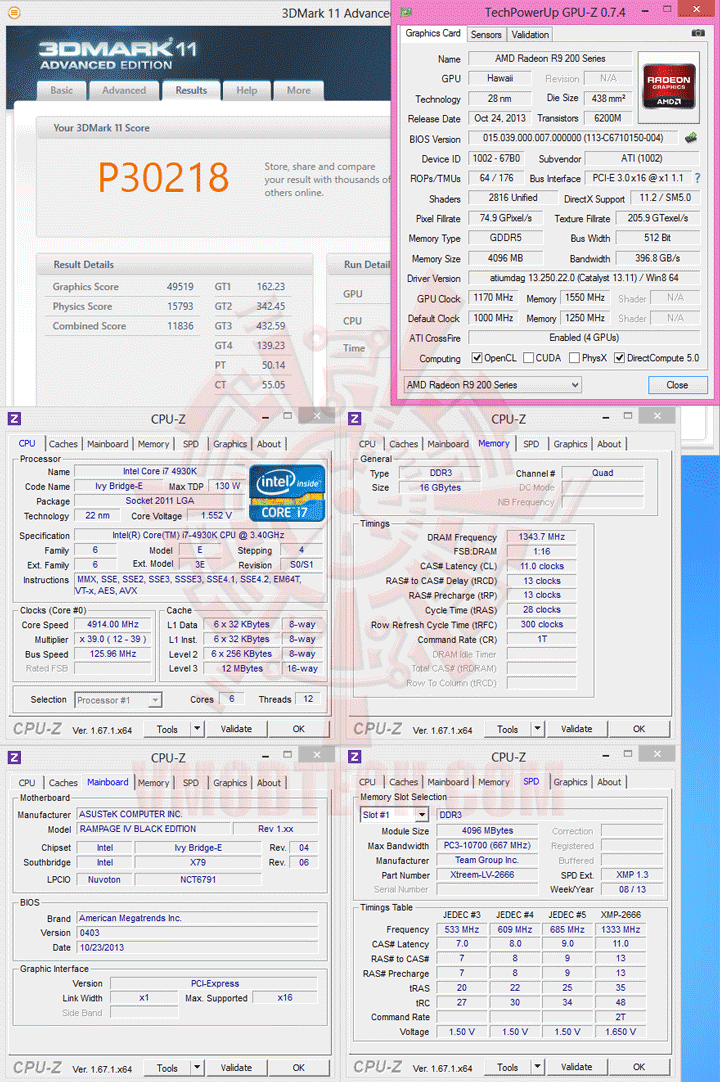The width and height of the screenshot is (720, 1082).
Task: Click the Tools button in CPU-Z Mainboard window
Action: pyautogui.click(x=167, y=1068)
